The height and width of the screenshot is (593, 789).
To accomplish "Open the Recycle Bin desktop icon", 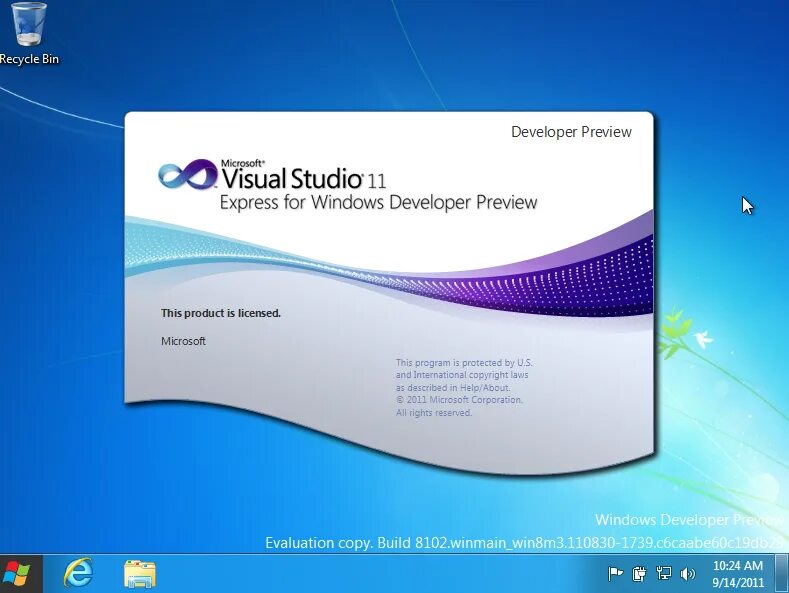I will [29, 33].
